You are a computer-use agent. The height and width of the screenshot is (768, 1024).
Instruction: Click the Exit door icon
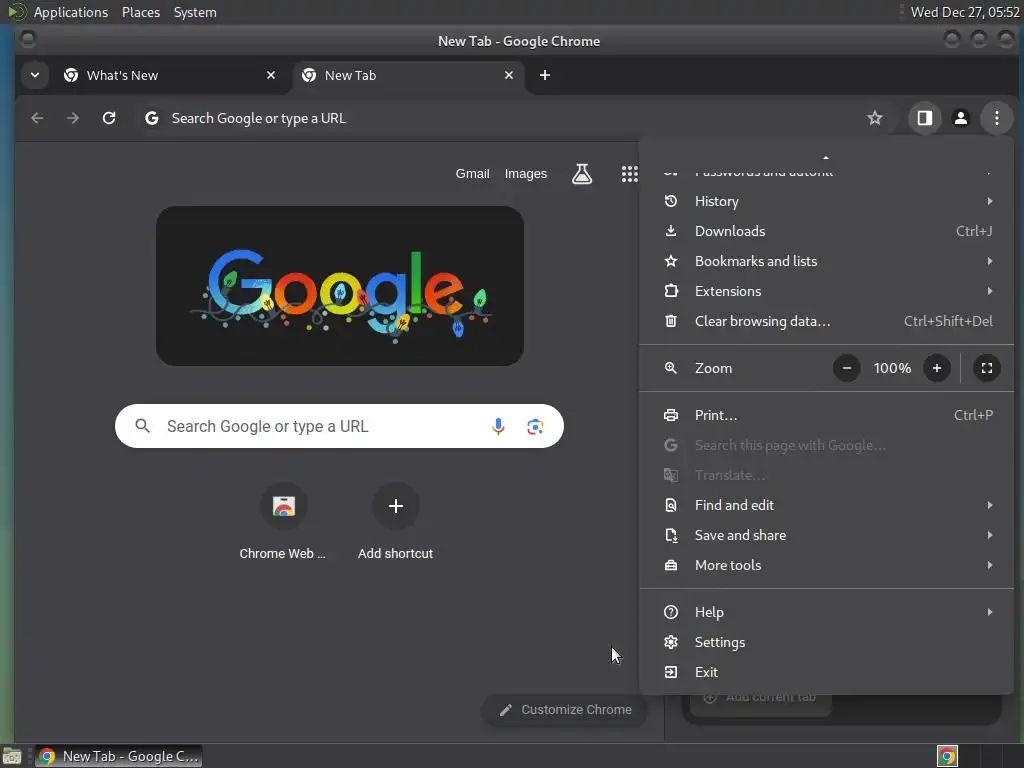coord(671,673)
